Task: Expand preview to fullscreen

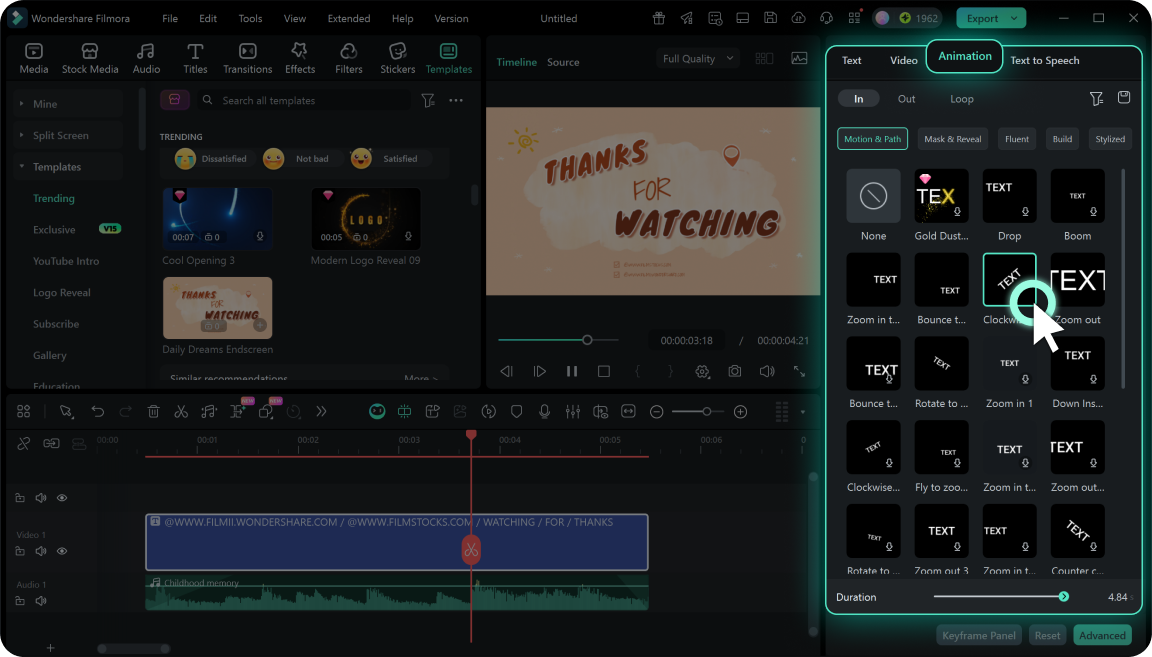Action: pyautogui.click(x=799, y=371)
